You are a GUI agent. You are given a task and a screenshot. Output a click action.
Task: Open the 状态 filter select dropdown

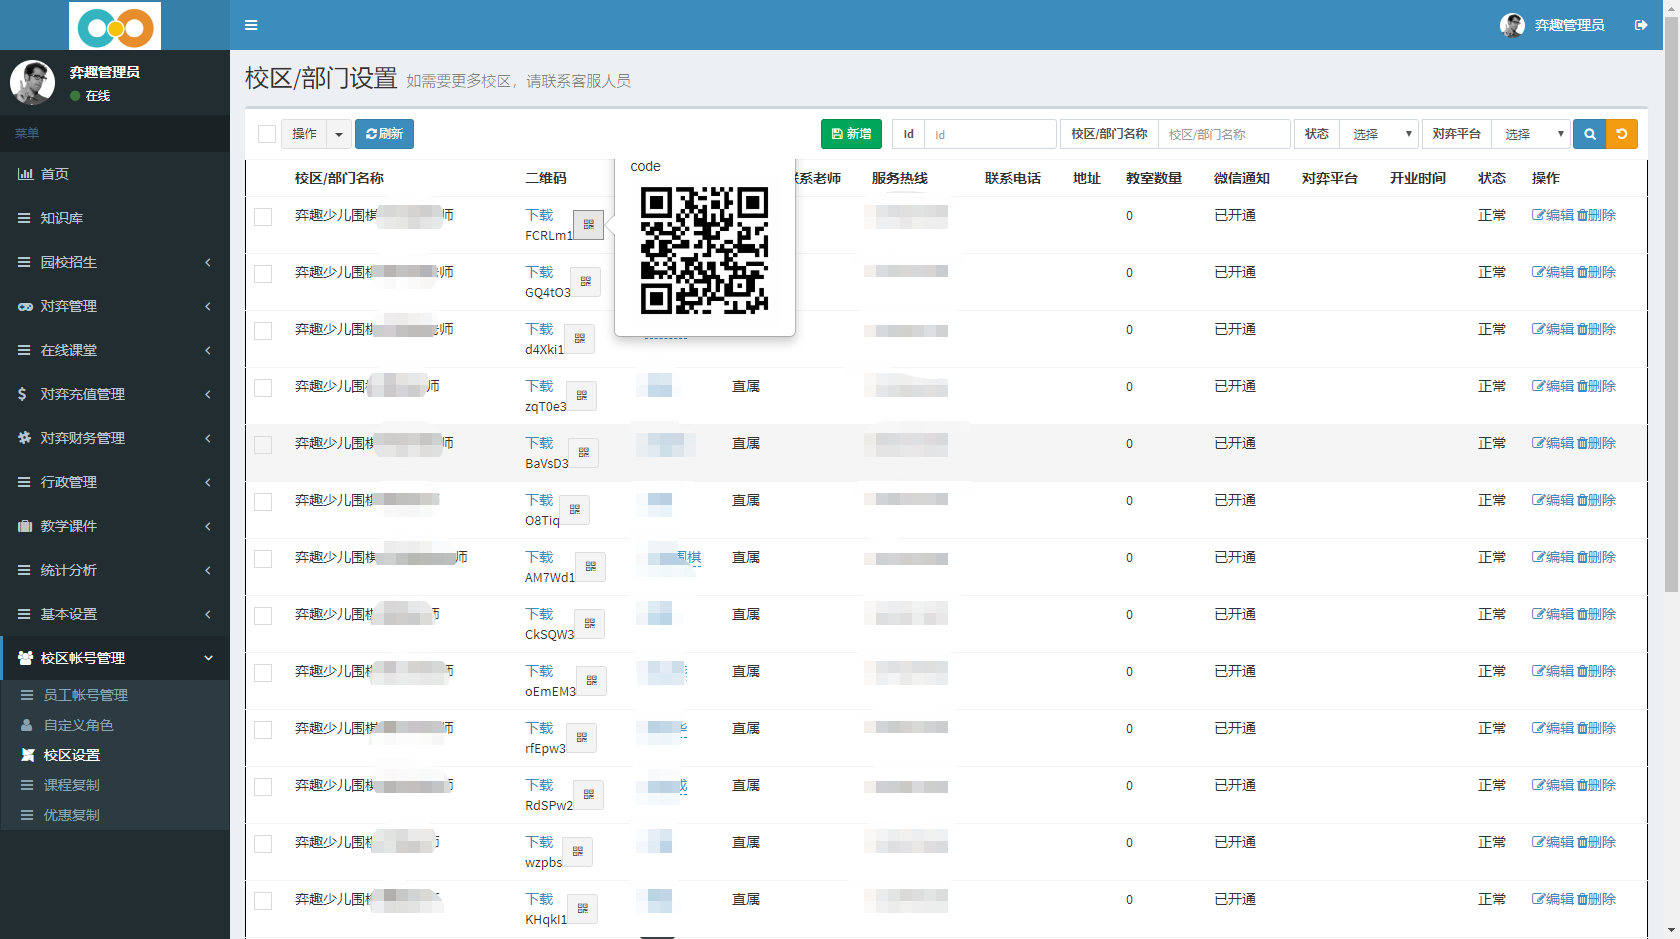point(1379,134)
